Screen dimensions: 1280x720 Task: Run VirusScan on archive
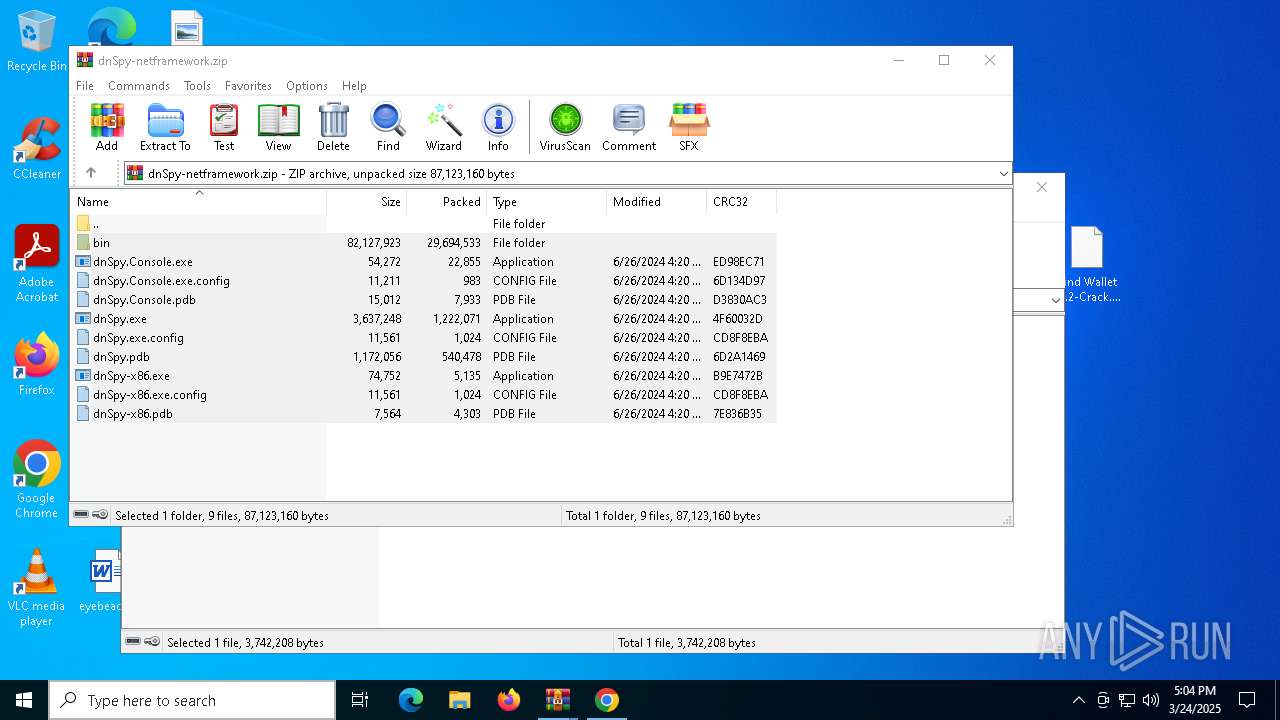565,127
